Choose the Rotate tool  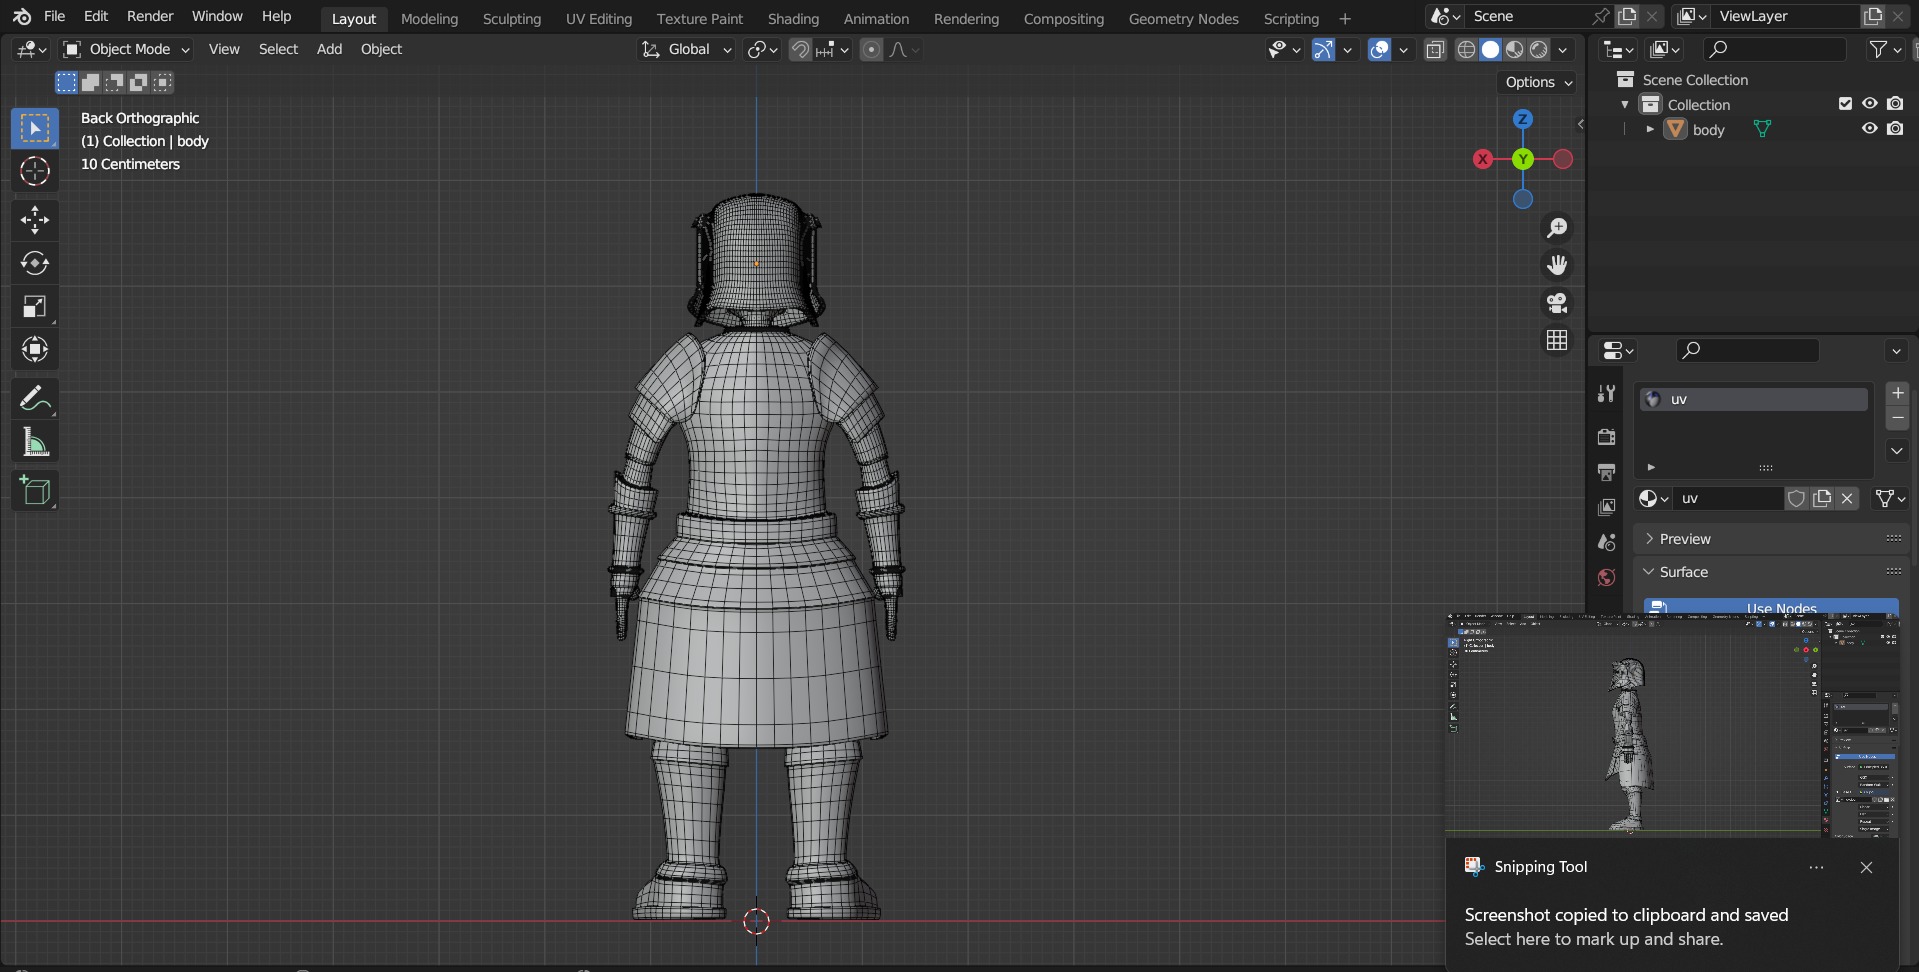35,263
